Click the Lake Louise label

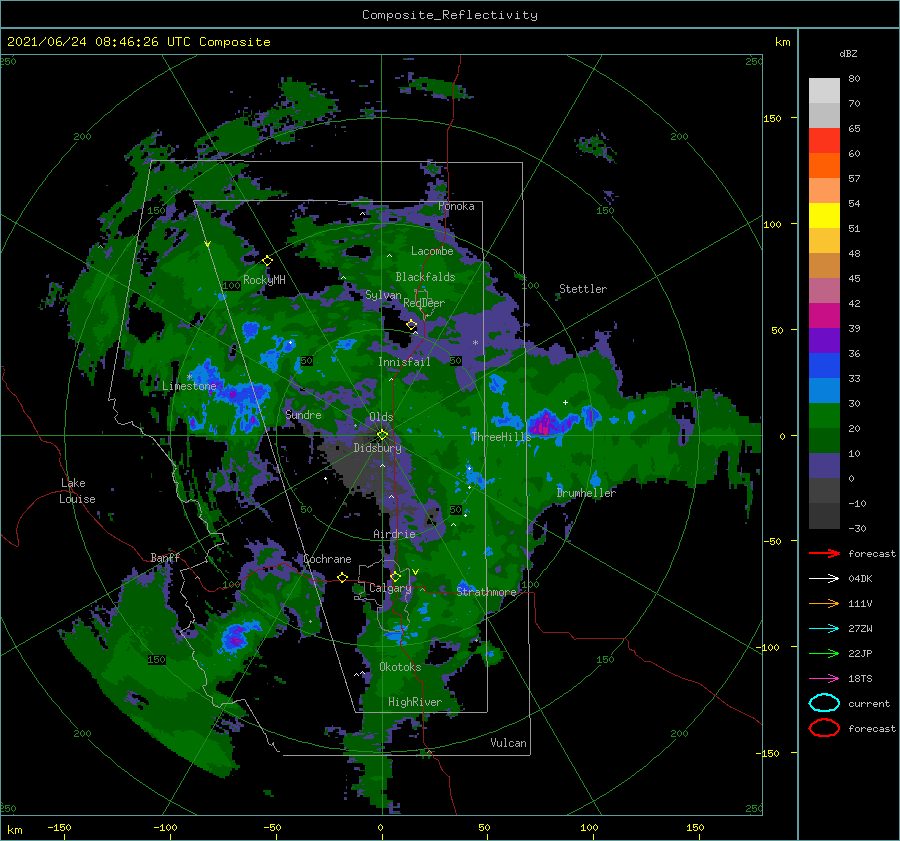[77, 491]
